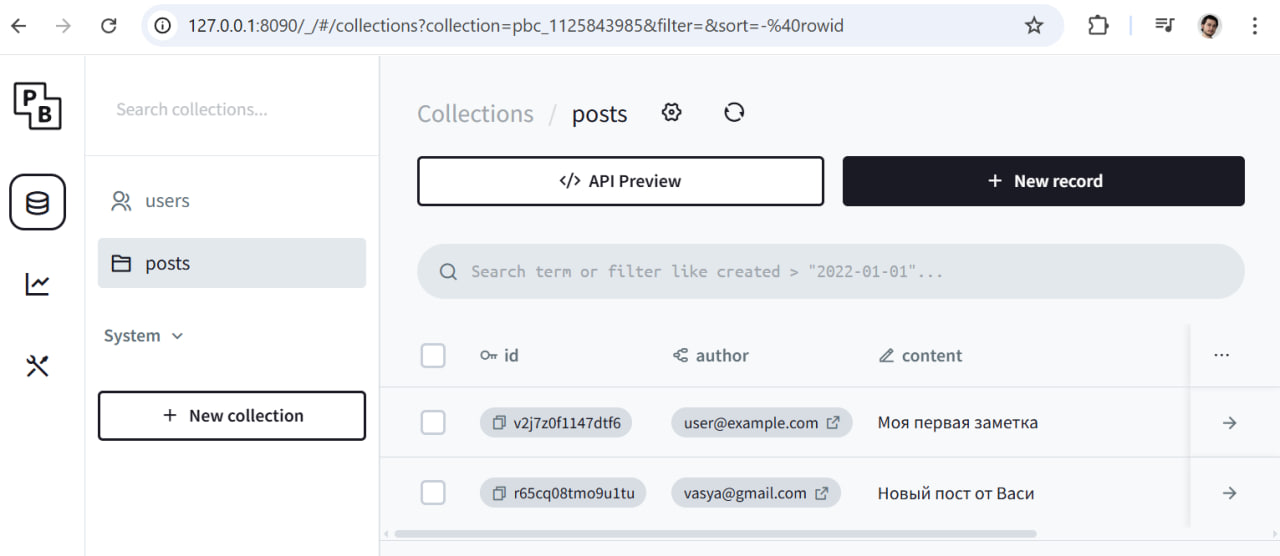
Task: Toggle the select-all checkbox in table header
Action: pyautogui.click(x=433, y=355)
